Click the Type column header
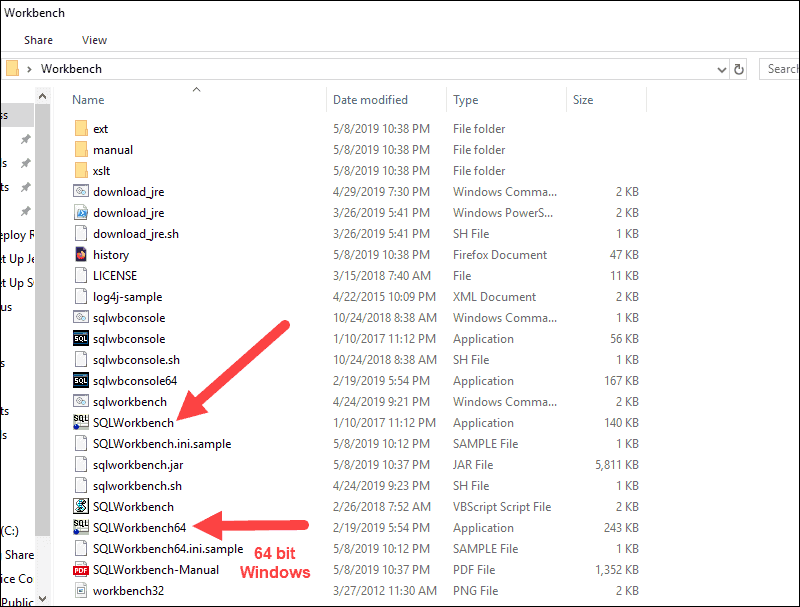Screen dimensions: 800x607 (x=465, y=100)
